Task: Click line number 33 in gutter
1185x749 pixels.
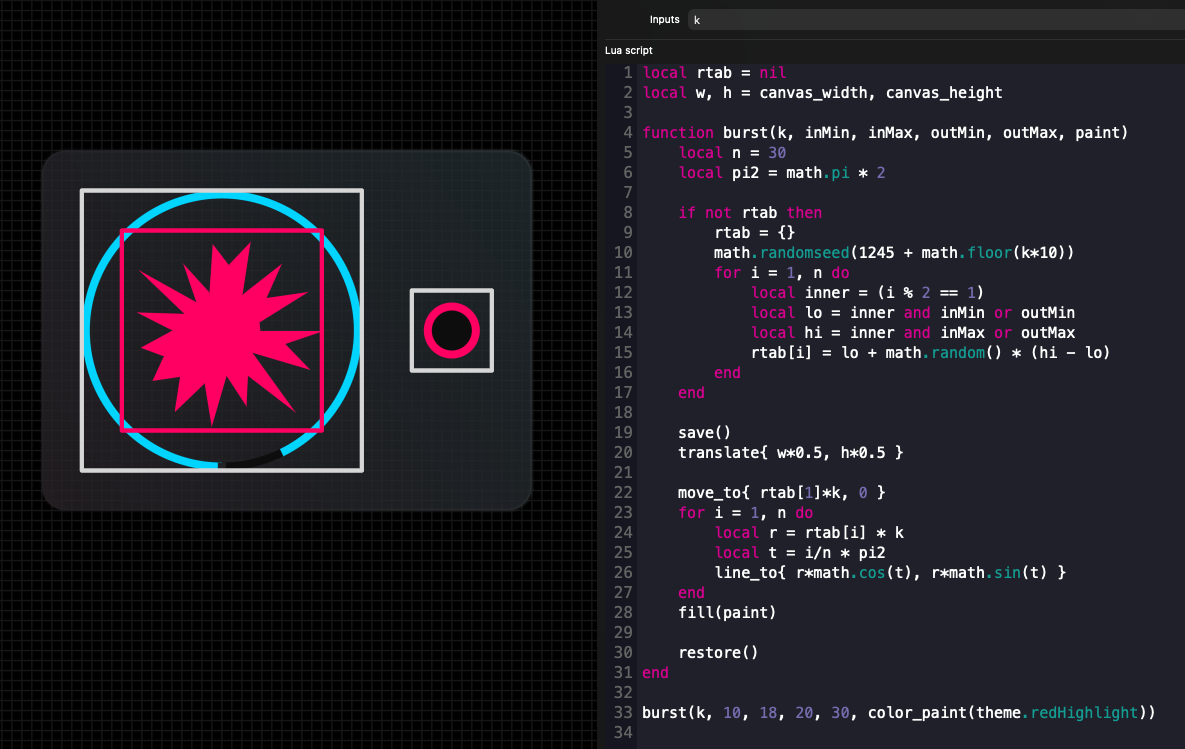Action: pos(623,713)
